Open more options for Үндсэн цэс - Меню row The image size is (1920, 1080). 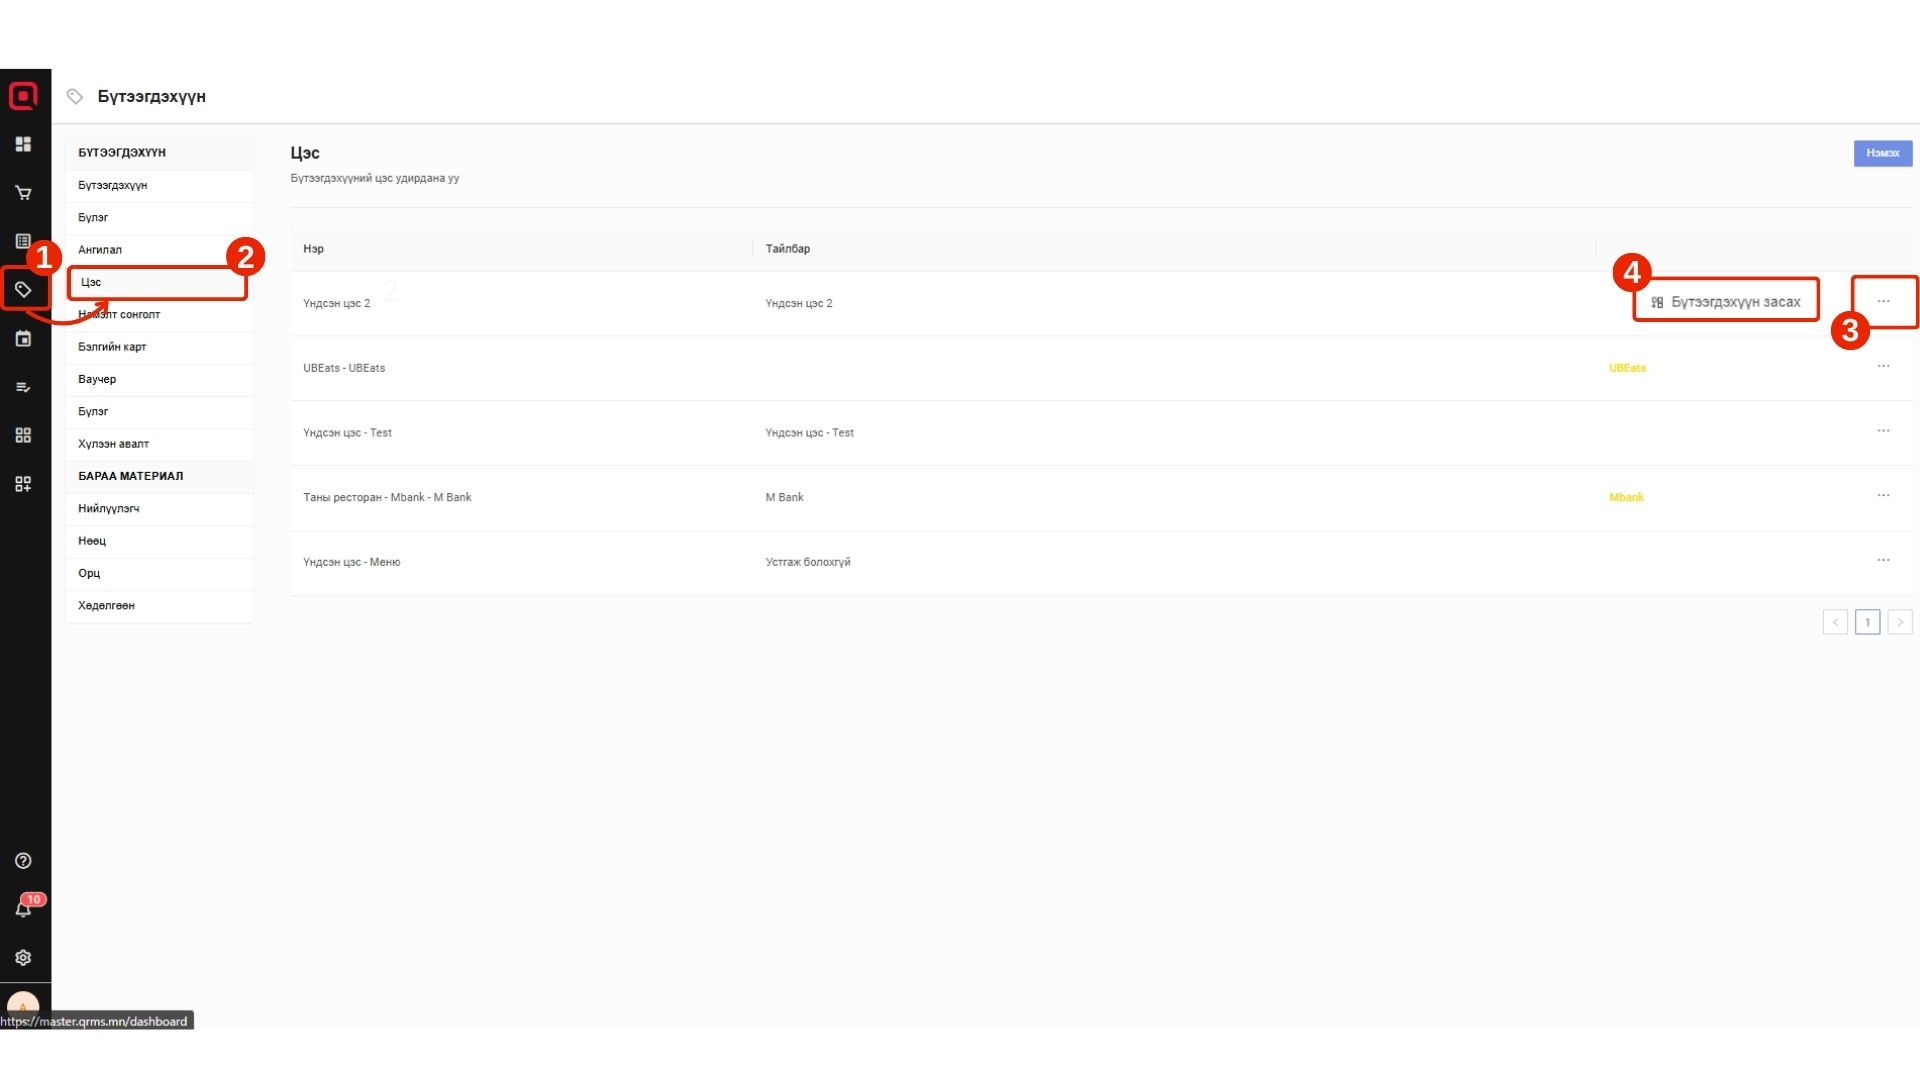[1883, 561]
